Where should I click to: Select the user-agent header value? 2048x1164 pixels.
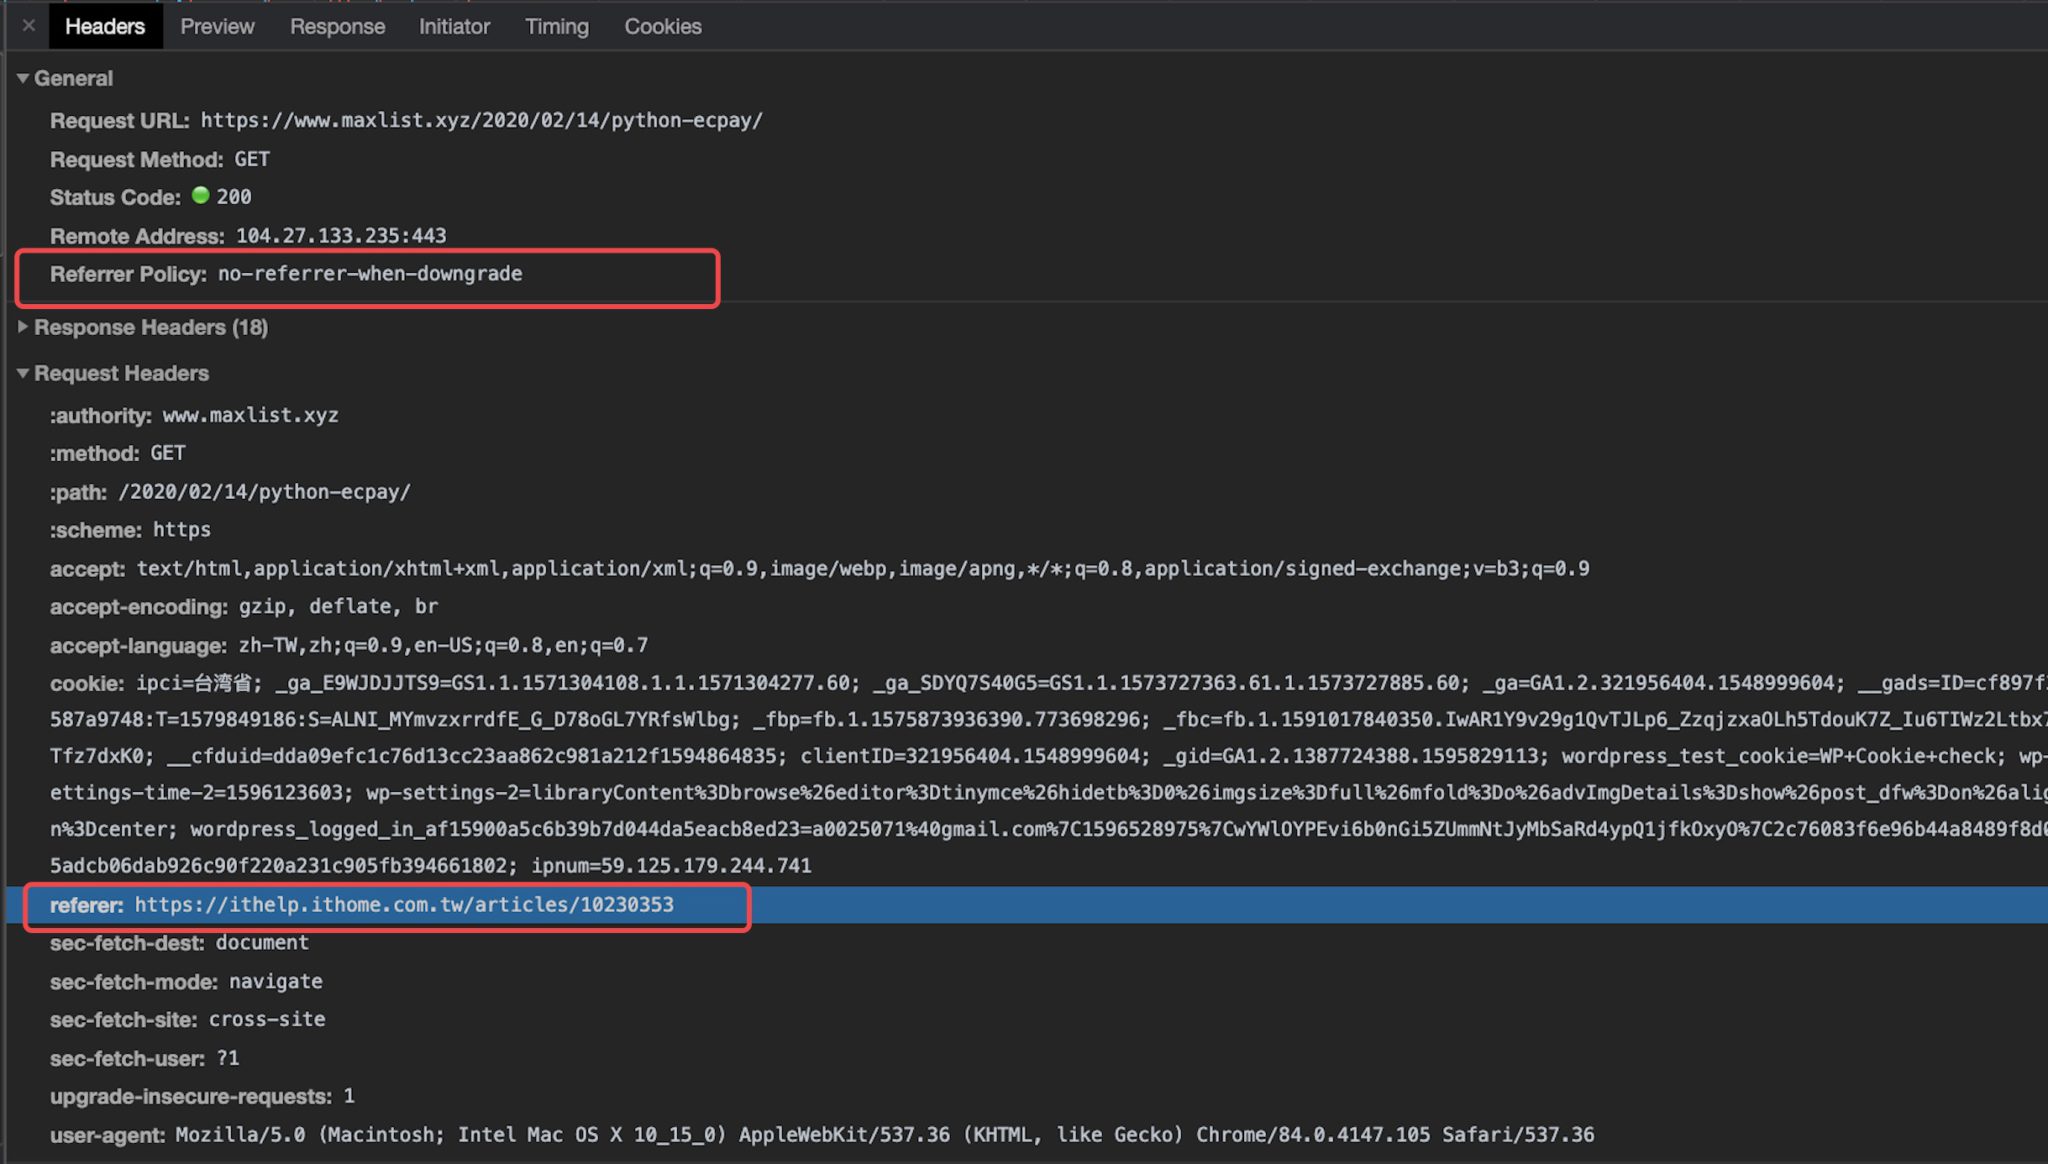point(884,1135)
